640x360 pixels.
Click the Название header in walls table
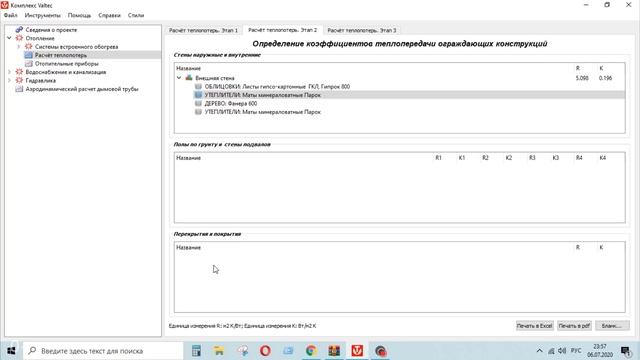coord(188,68)
